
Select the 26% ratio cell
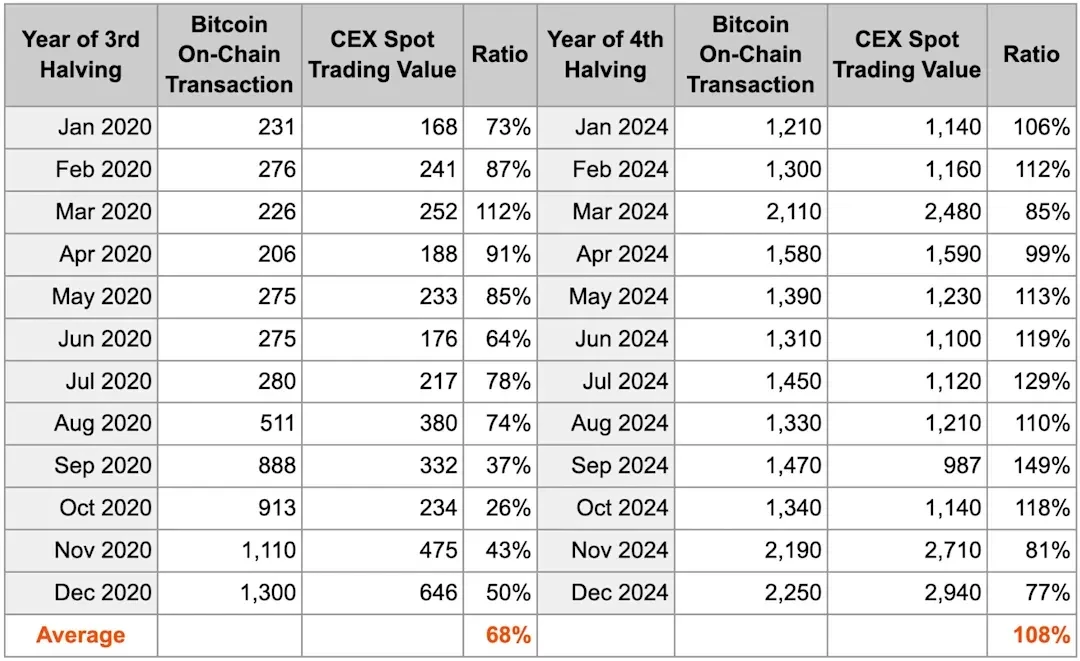coord(508,508)
